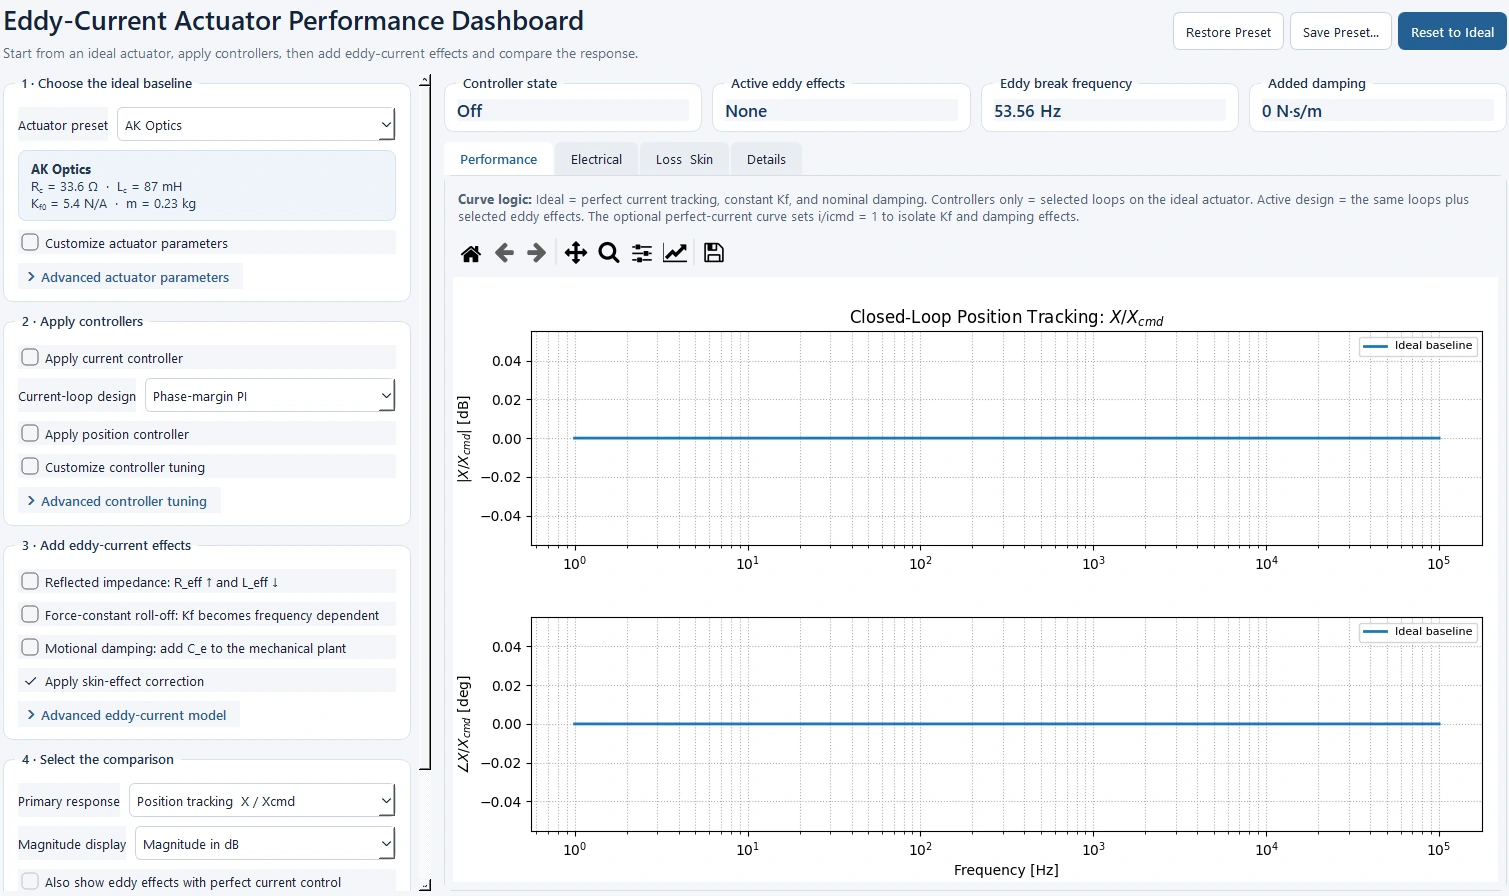Click the Back arrow plot icon
This screenshot has height=896, width=1509.
(x=505, y=253)
